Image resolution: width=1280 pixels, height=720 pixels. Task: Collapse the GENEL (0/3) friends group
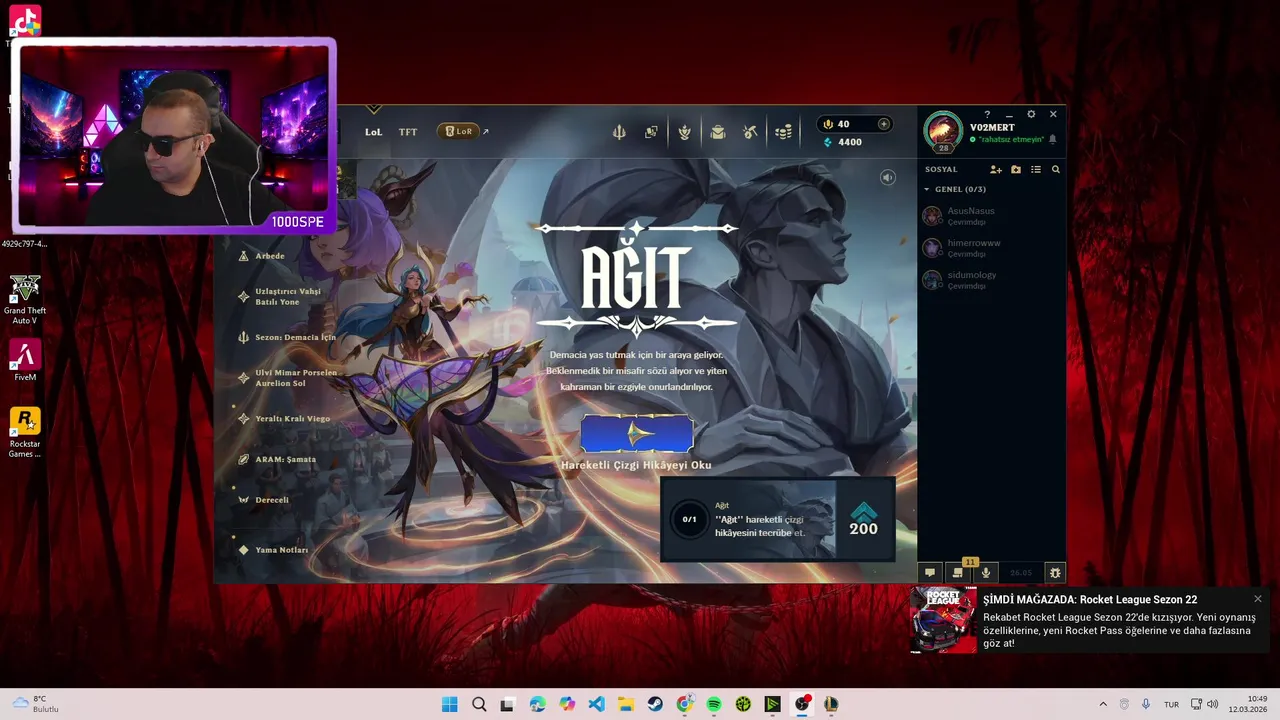pos(955,189)
